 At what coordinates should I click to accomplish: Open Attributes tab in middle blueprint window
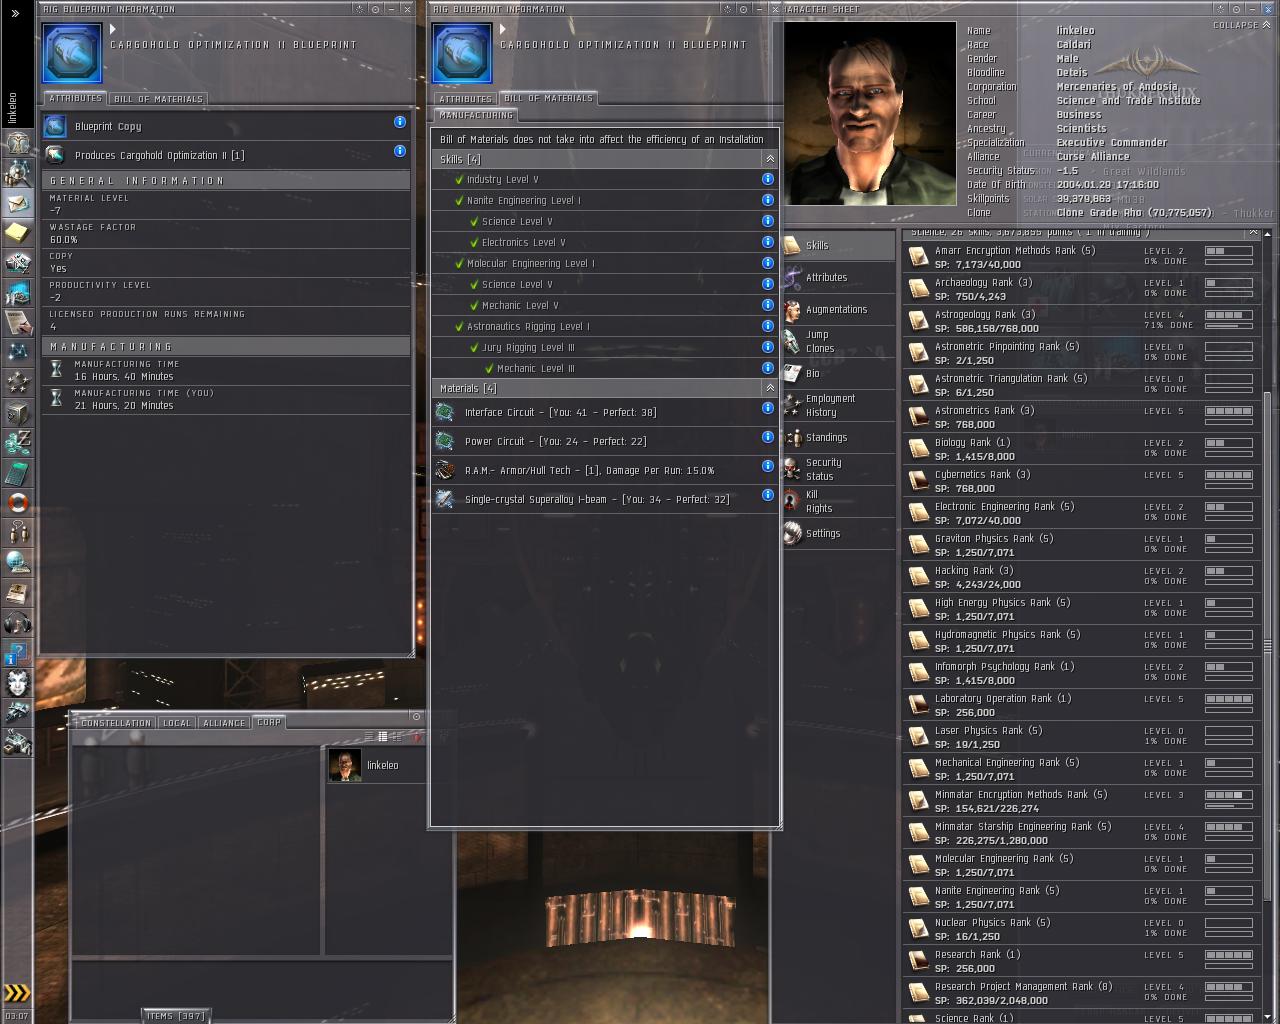click(x=466, y=99)
